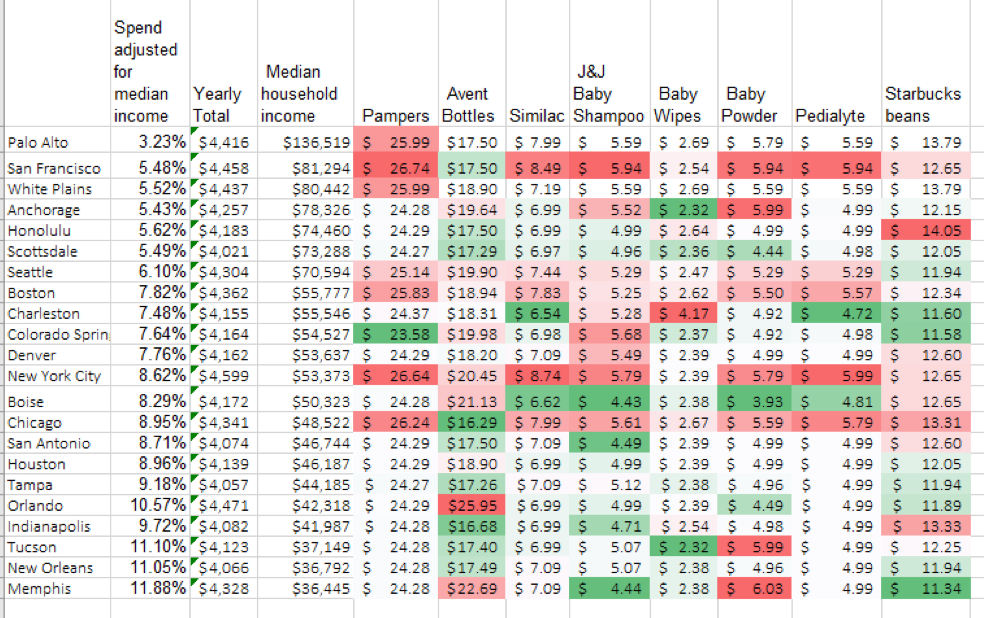Select the Boston city cell
The width and height of the screenshot is (984, 618).
pyautogui.click(x=57, y=292)
